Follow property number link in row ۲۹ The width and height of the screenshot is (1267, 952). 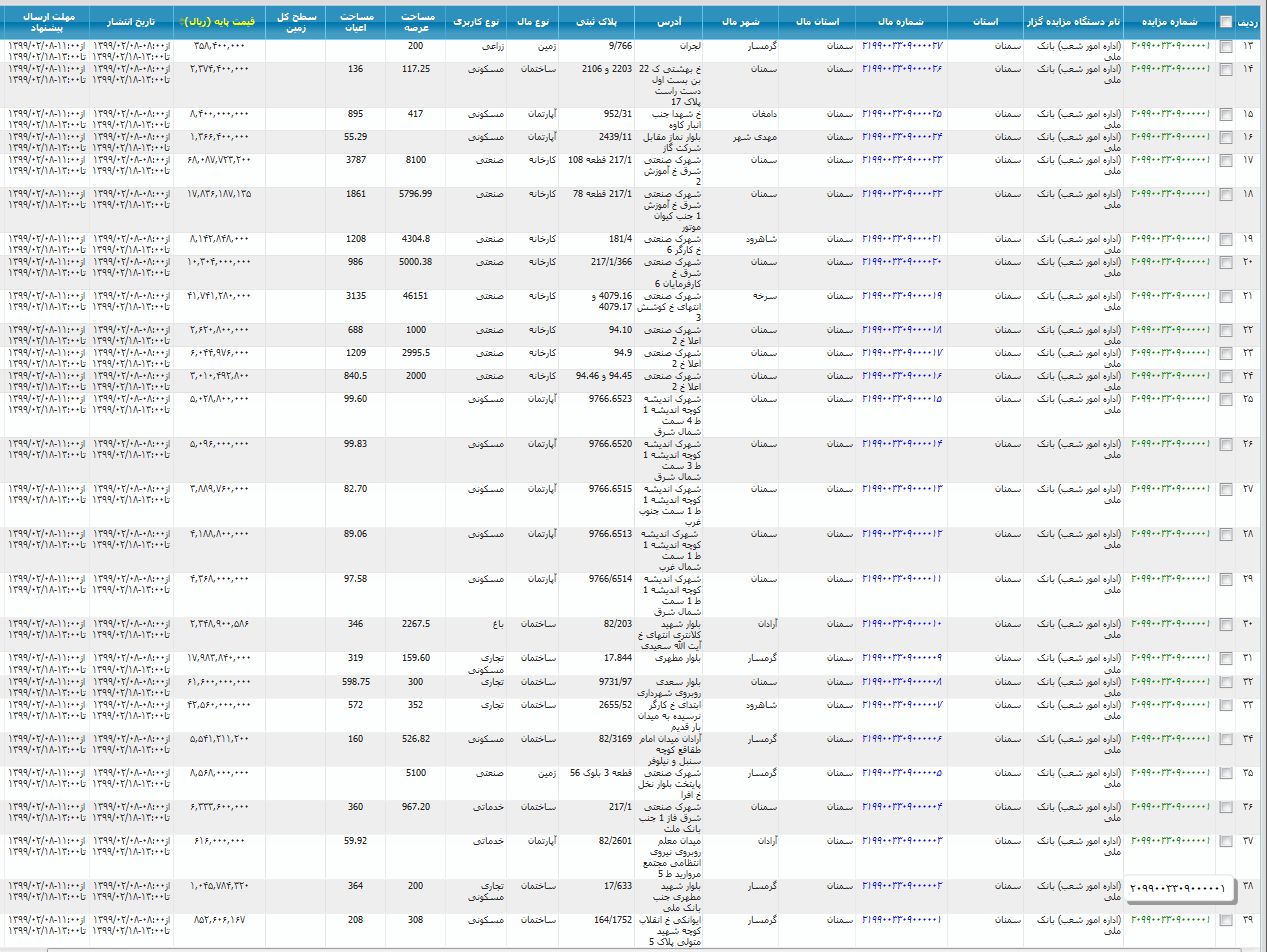(902, 579)
